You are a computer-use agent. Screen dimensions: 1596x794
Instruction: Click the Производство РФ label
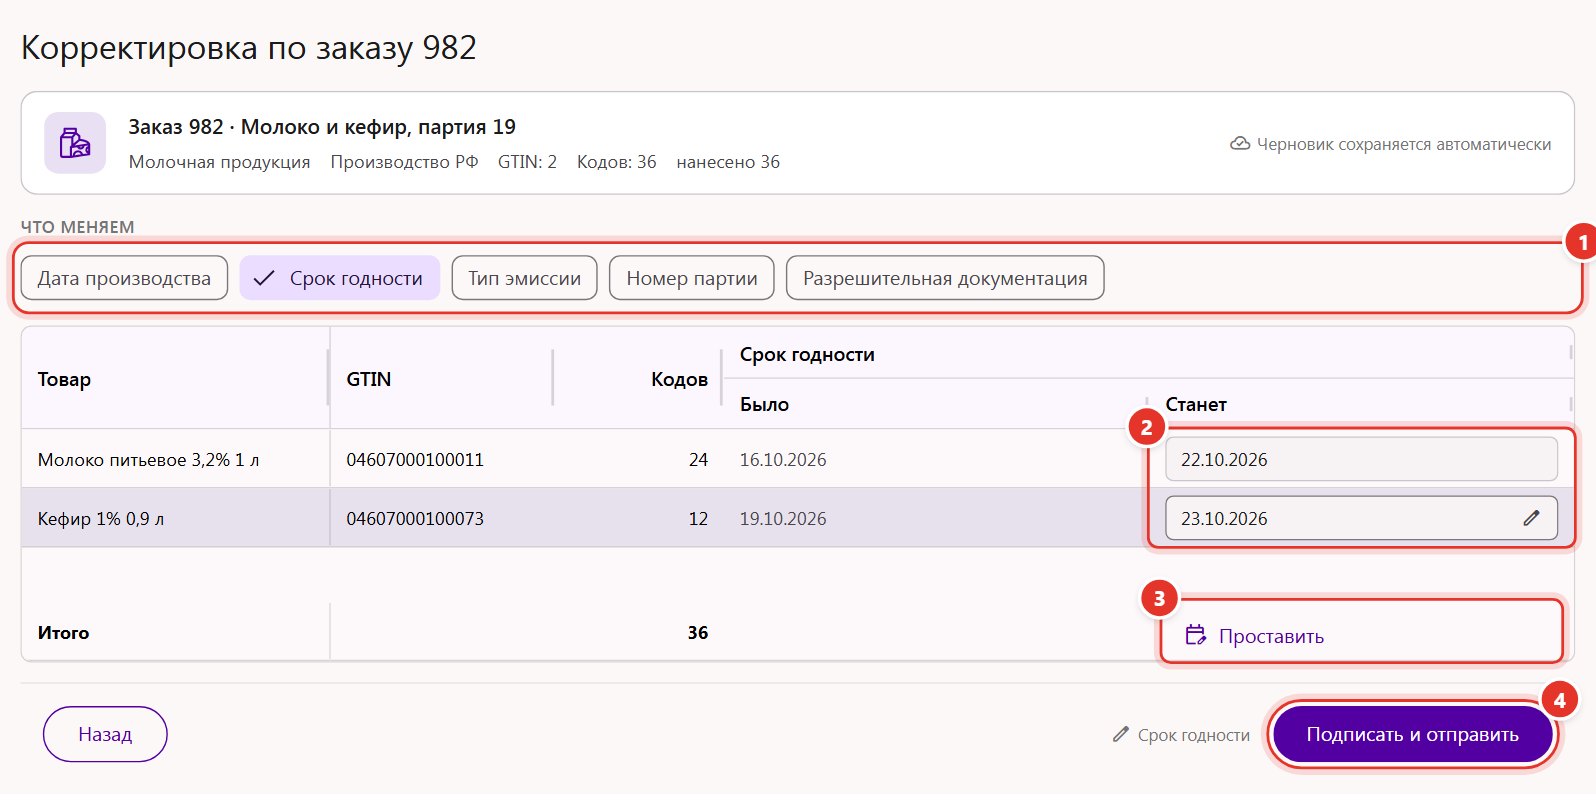404,162
